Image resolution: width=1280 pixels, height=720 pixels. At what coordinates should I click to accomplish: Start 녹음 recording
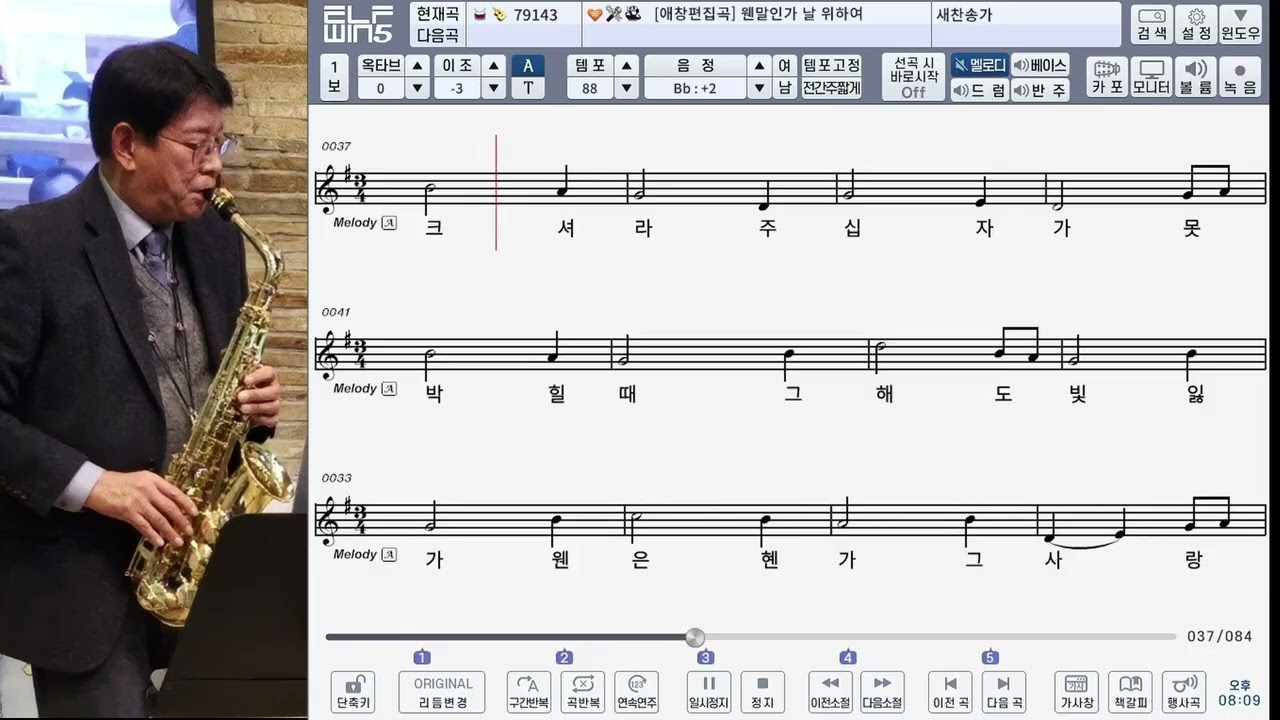(1240, 77)
